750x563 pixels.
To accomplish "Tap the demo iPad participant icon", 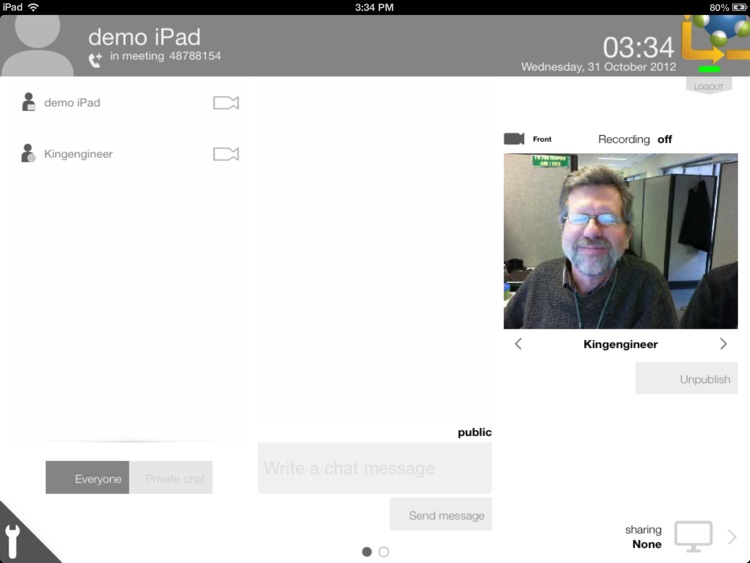I will tap(29, 102).
